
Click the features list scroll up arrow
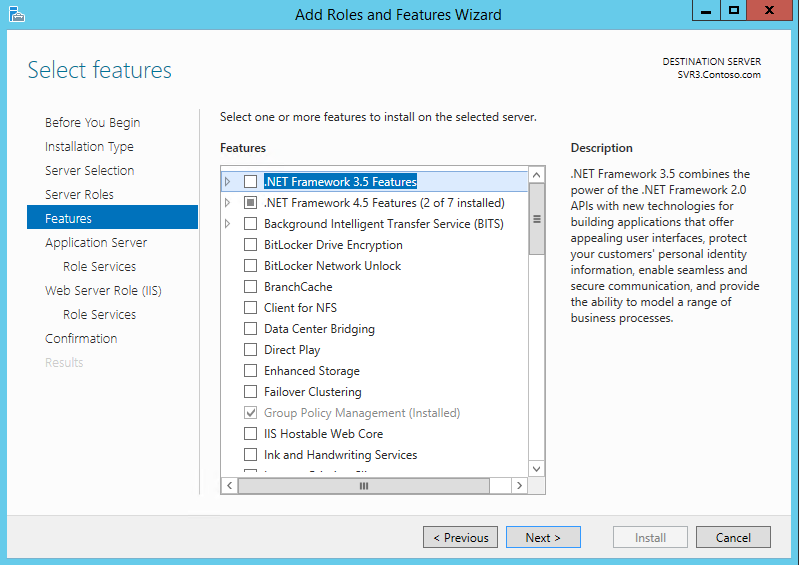(x=536, y=175)
